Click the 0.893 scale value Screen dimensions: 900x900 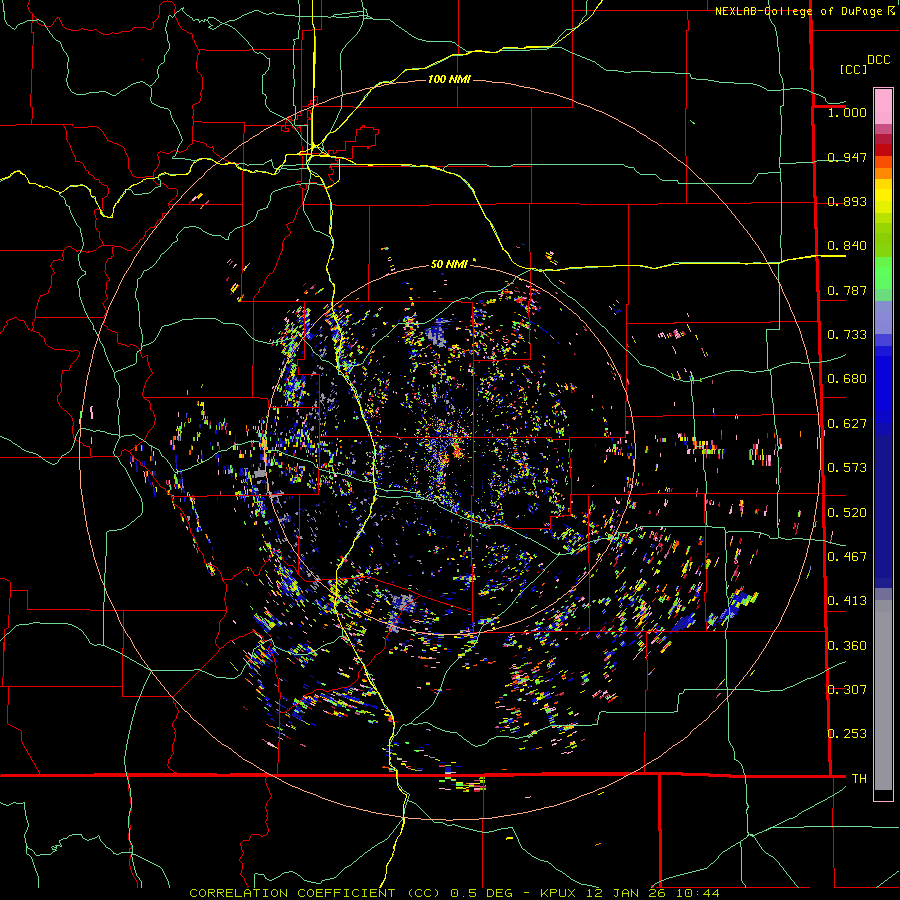click(x=847, y=201)
